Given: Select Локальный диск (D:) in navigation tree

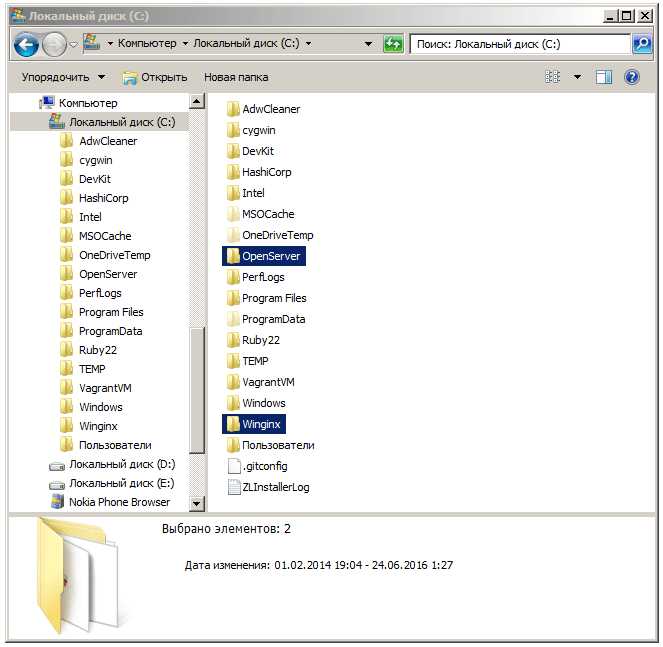Looking at the screenshot, I should point(122,464).
